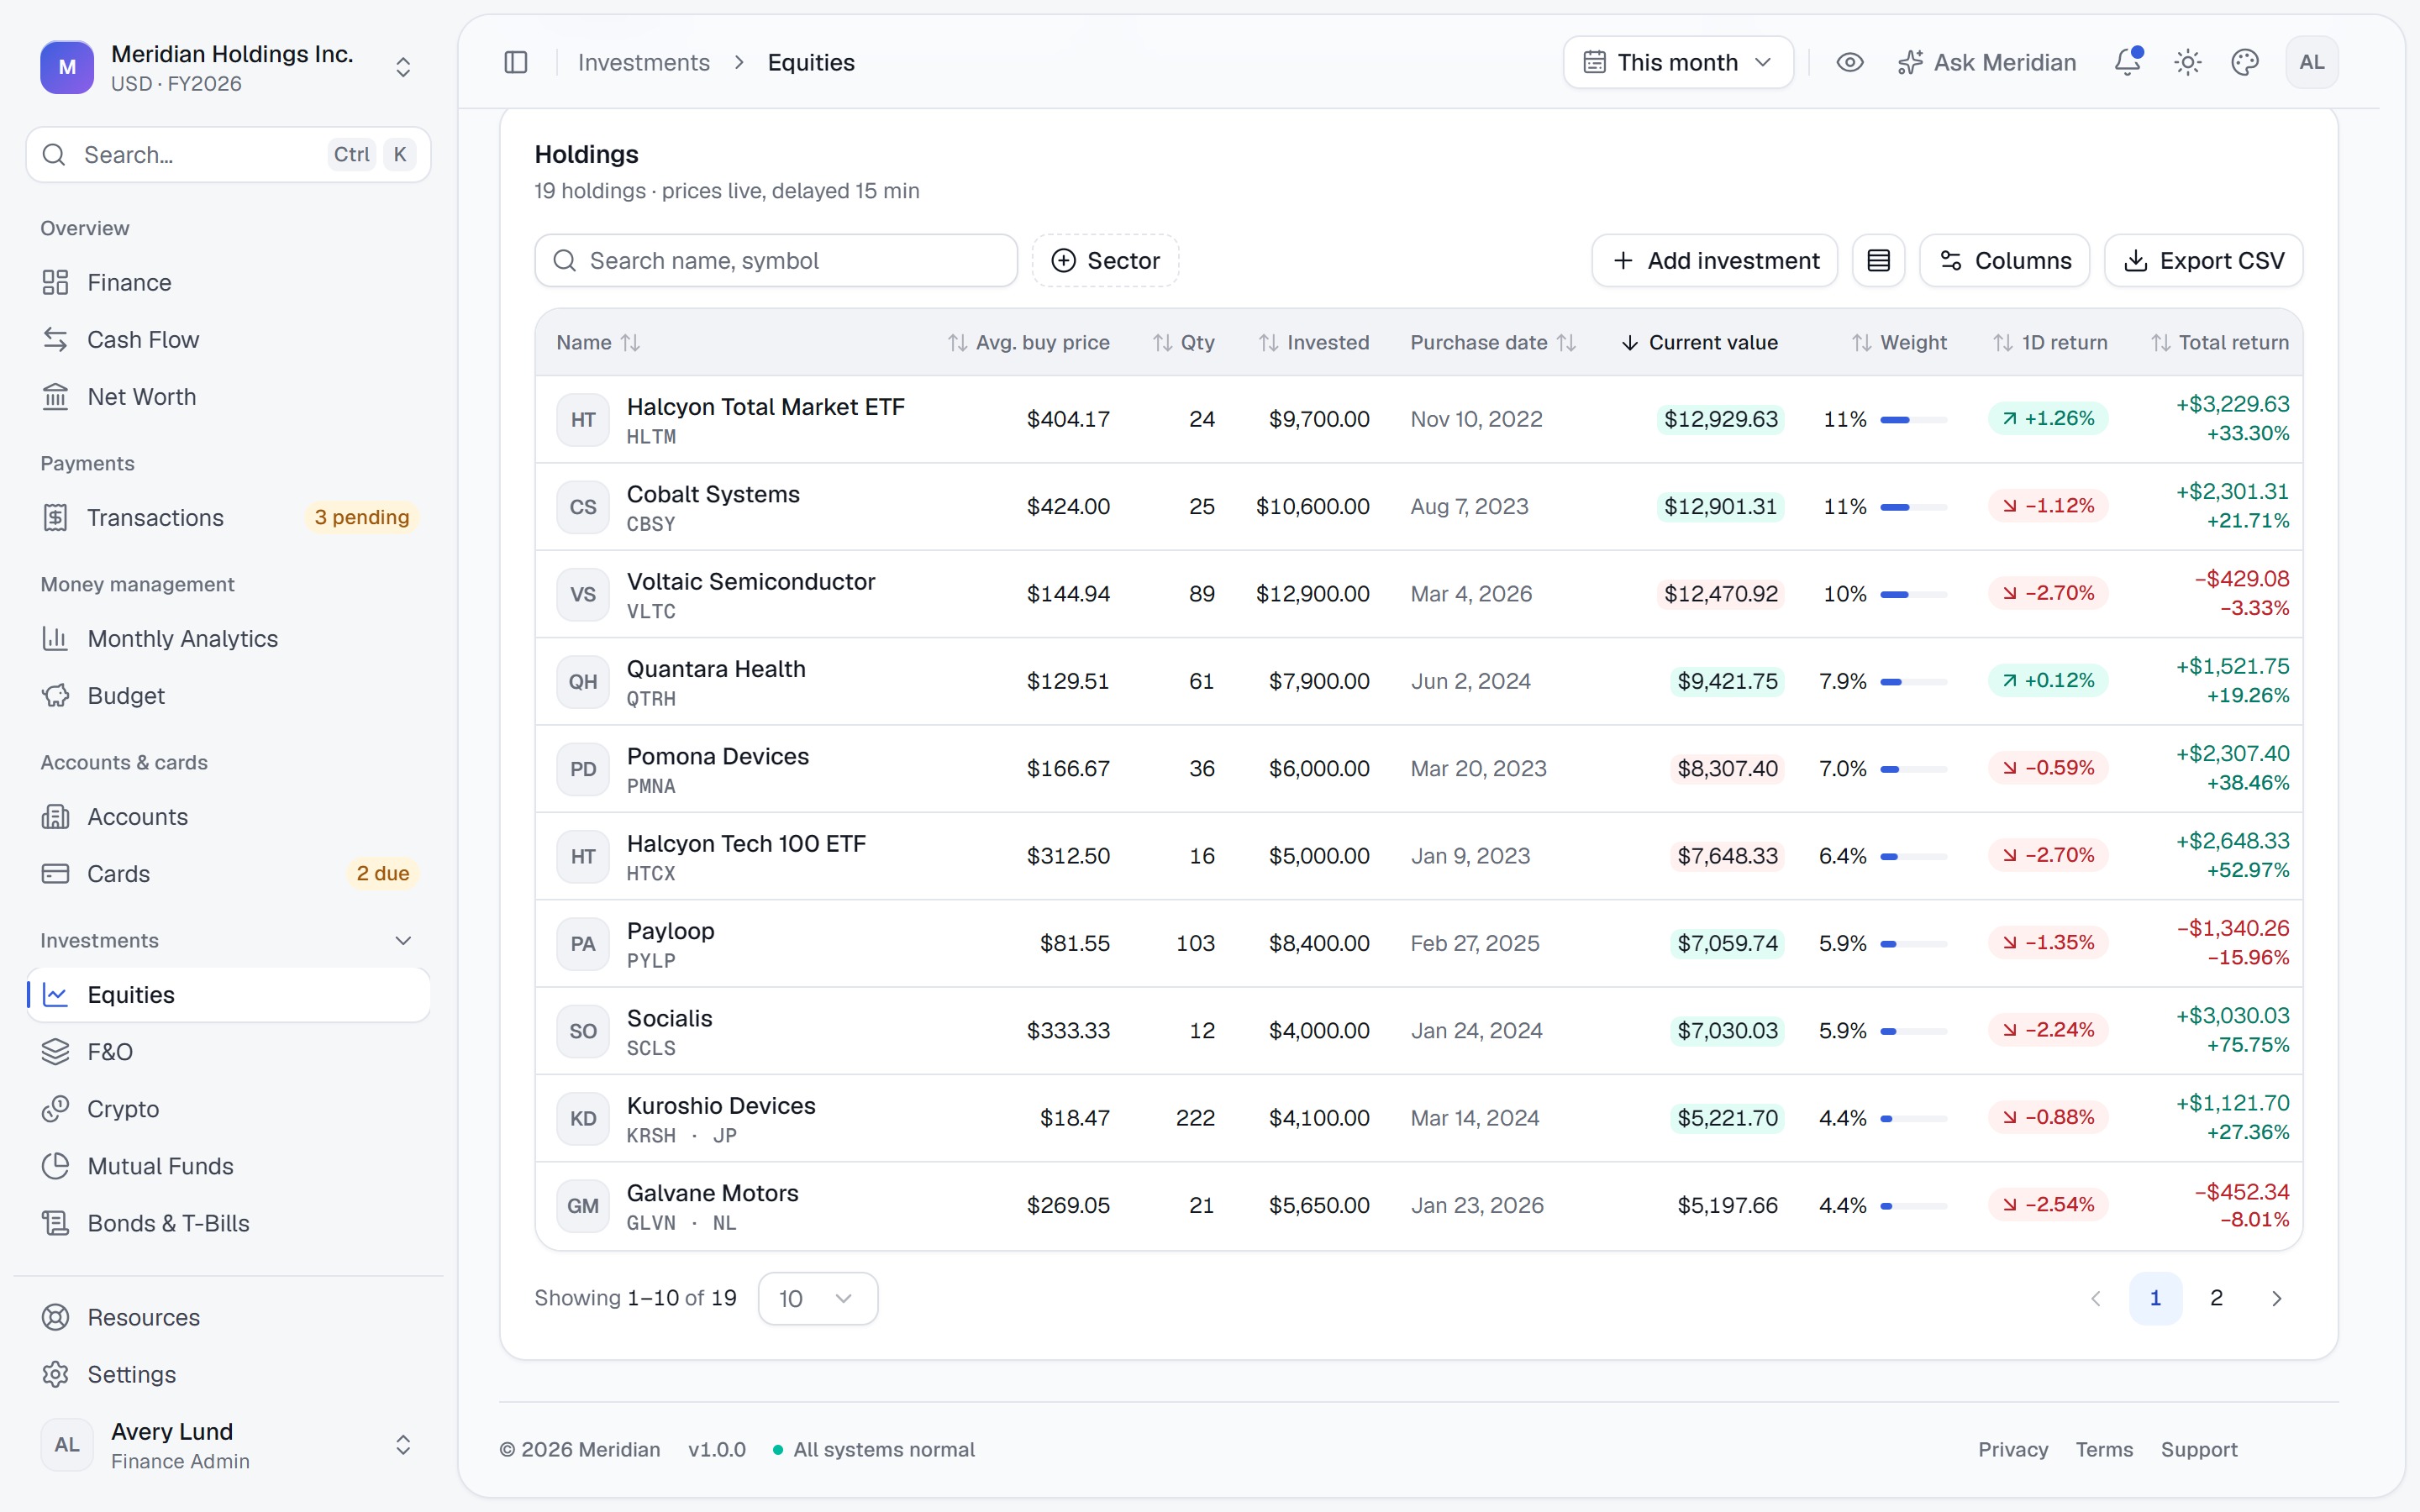2420x1512 pixels.
Task: Click the Budget piggy bank icon
Action: point(55,695)
